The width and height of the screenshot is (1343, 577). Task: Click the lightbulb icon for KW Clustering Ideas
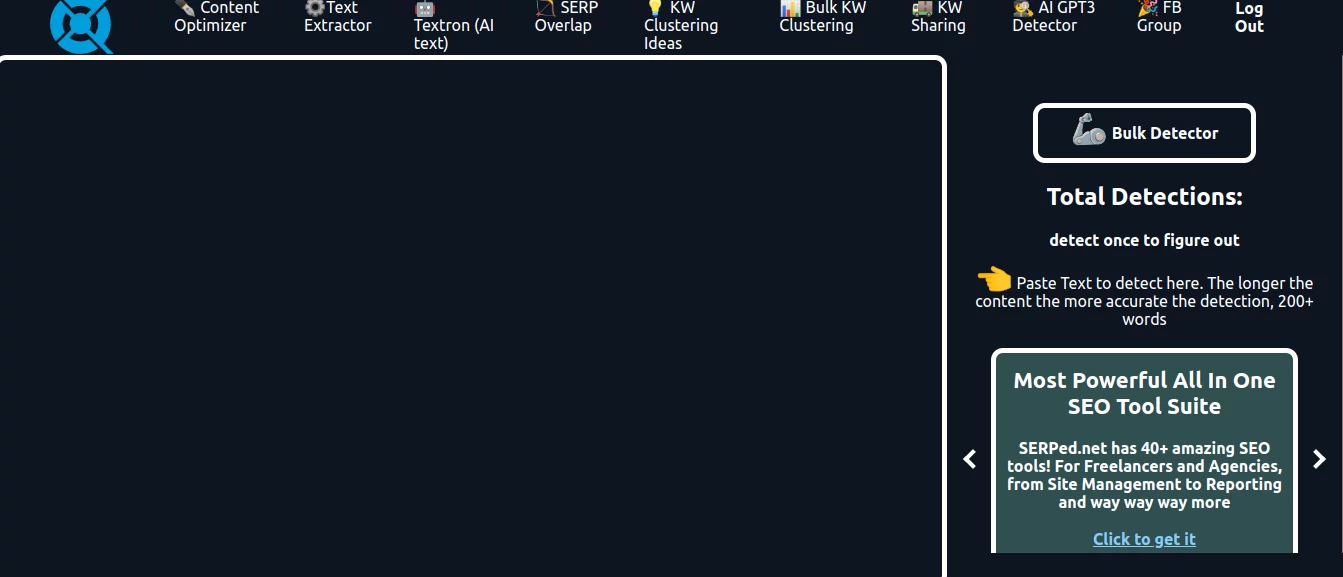(x=655, y=7)
